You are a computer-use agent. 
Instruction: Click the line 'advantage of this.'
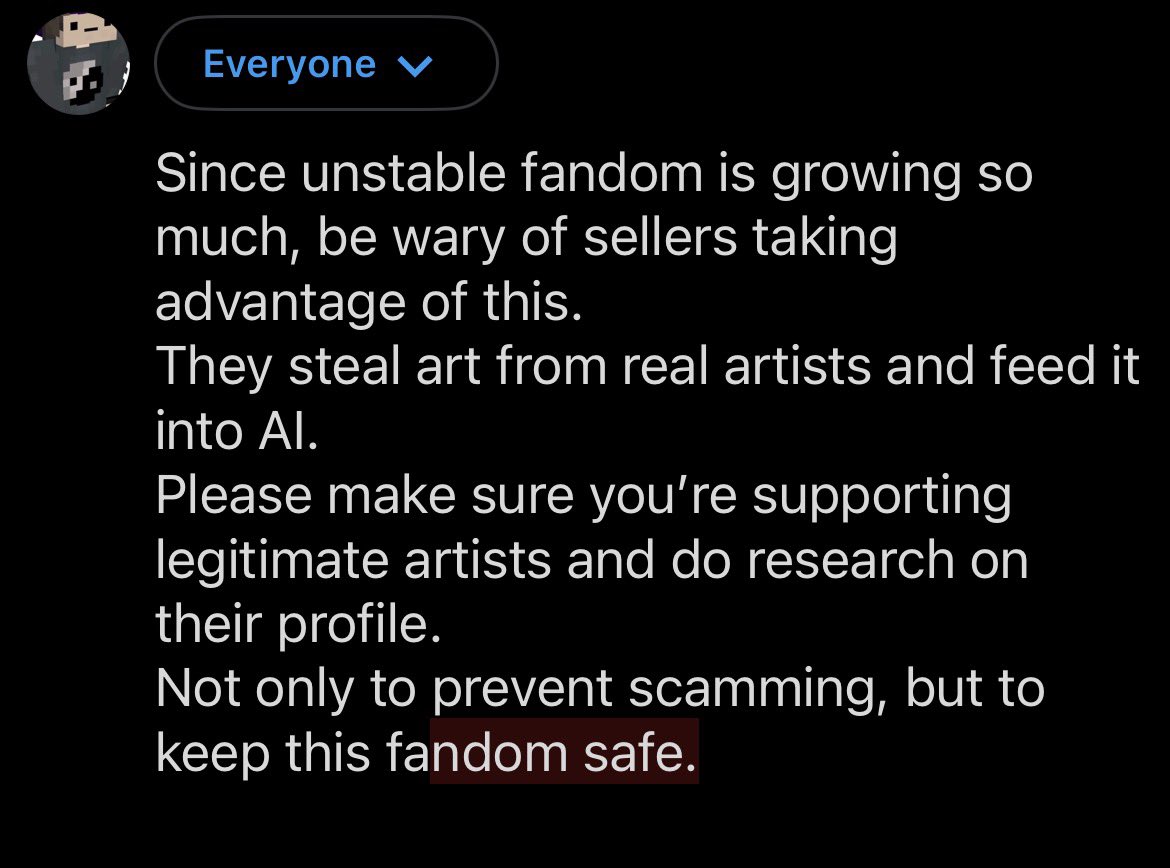point(369,302)
